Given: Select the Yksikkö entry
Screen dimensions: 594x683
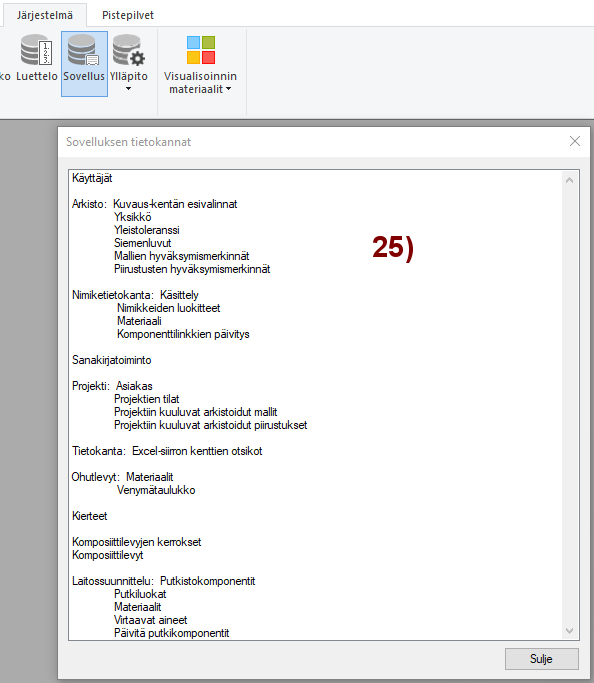Looking at the screenshot, I should click(133, 217).
